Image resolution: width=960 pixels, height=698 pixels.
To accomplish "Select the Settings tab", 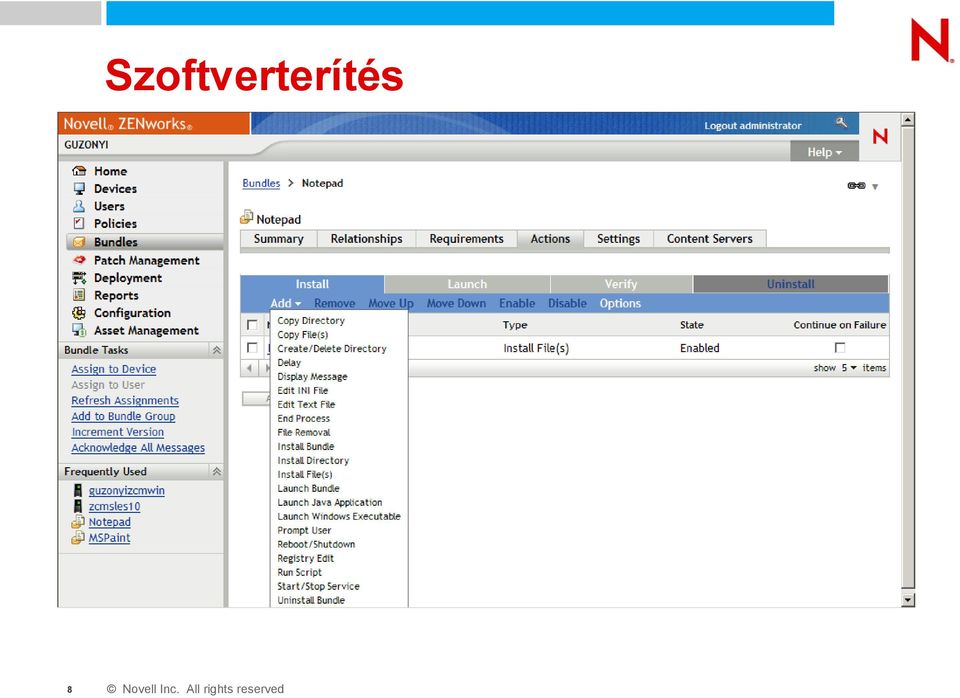I will click(x=618, y=239).
